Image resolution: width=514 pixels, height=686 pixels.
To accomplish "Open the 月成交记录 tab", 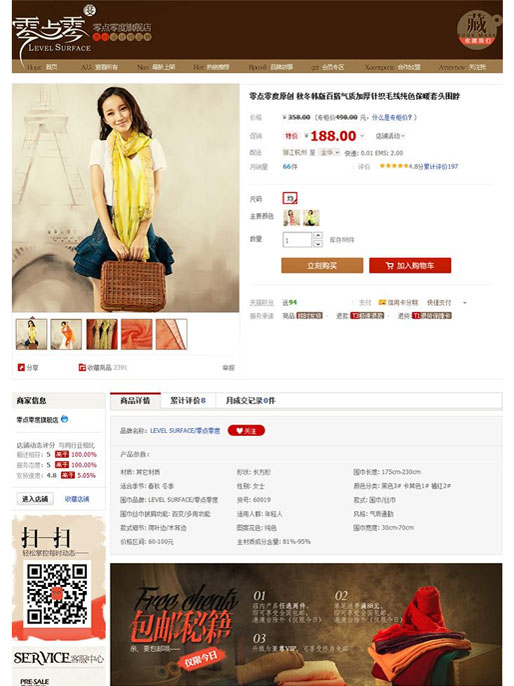I will point(251,400).
